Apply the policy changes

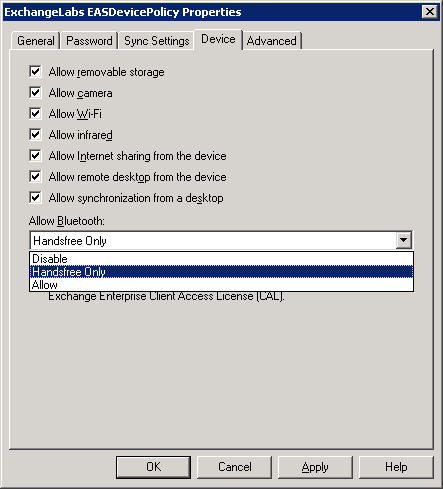coord(315,467)
